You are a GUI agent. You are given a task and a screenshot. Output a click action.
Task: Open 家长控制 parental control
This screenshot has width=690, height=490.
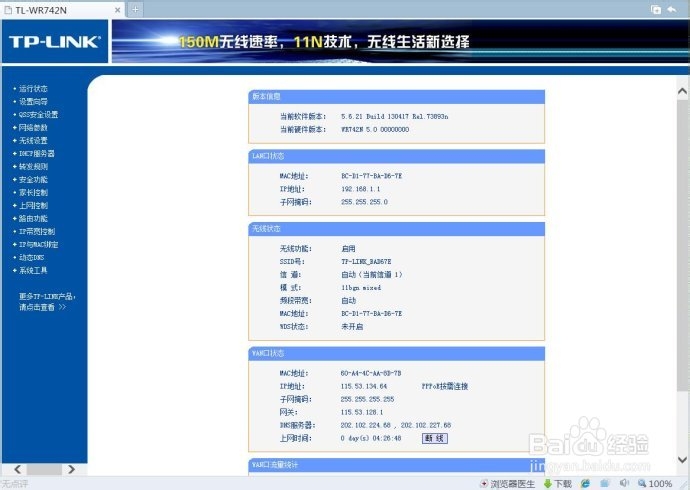[33, 193]
